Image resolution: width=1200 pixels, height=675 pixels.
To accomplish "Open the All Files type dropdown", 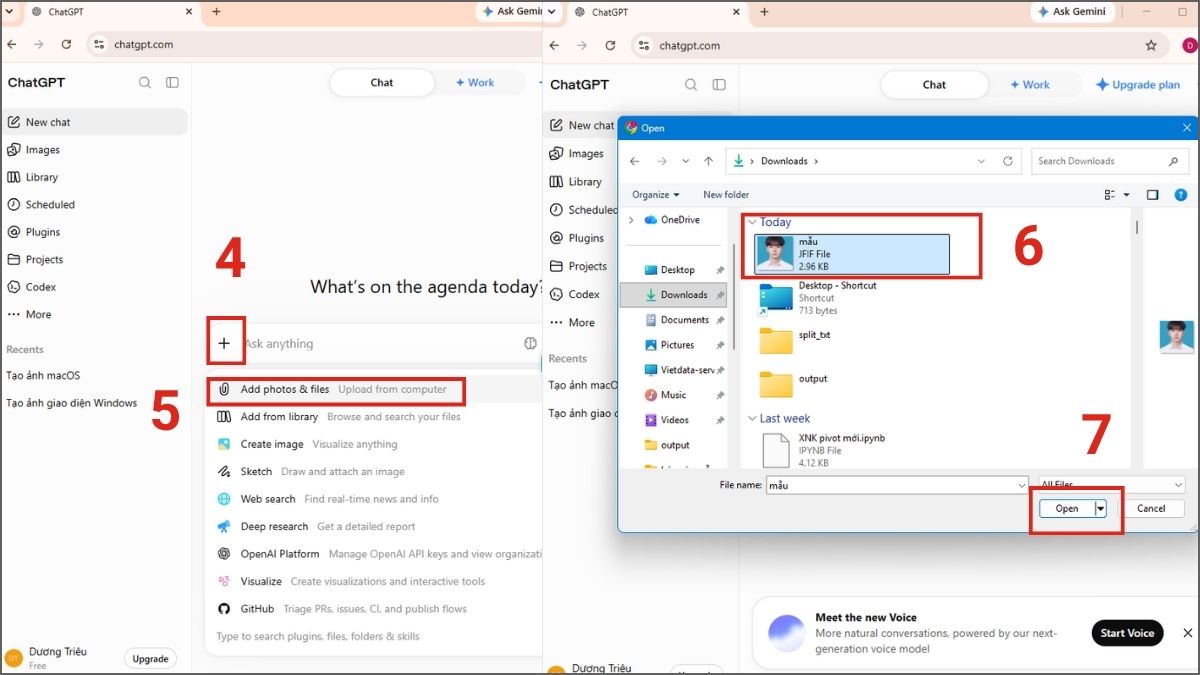I will [x=1112, y=485].
